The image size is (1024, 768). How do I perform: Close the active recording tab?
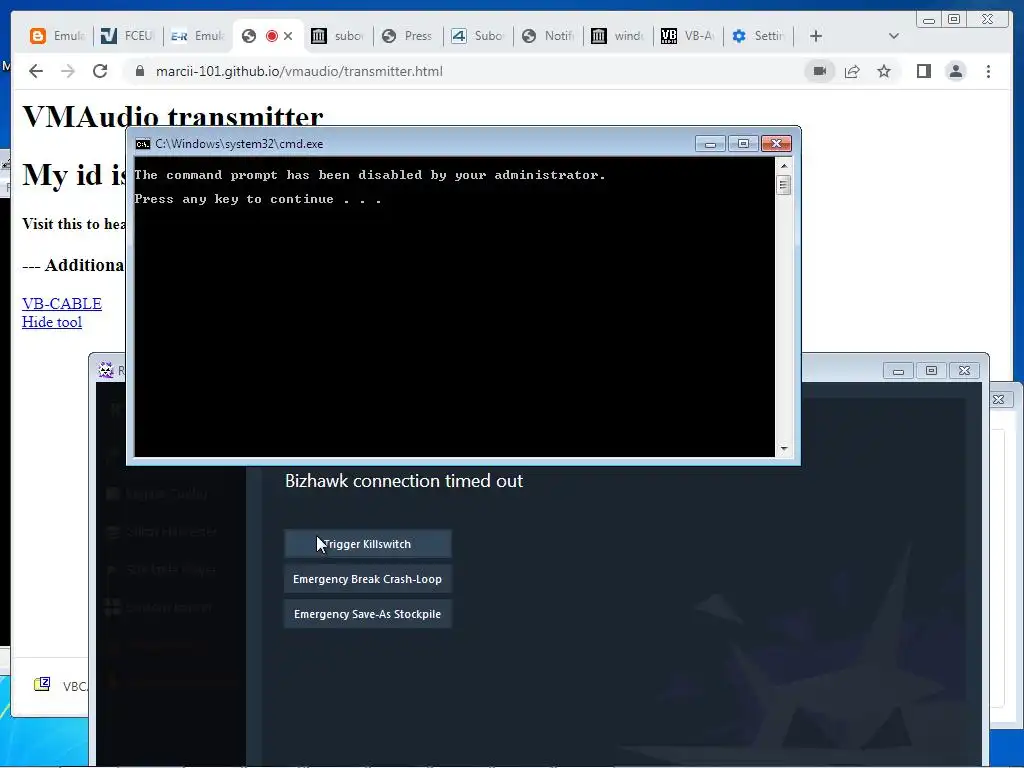tap(288, 36)
